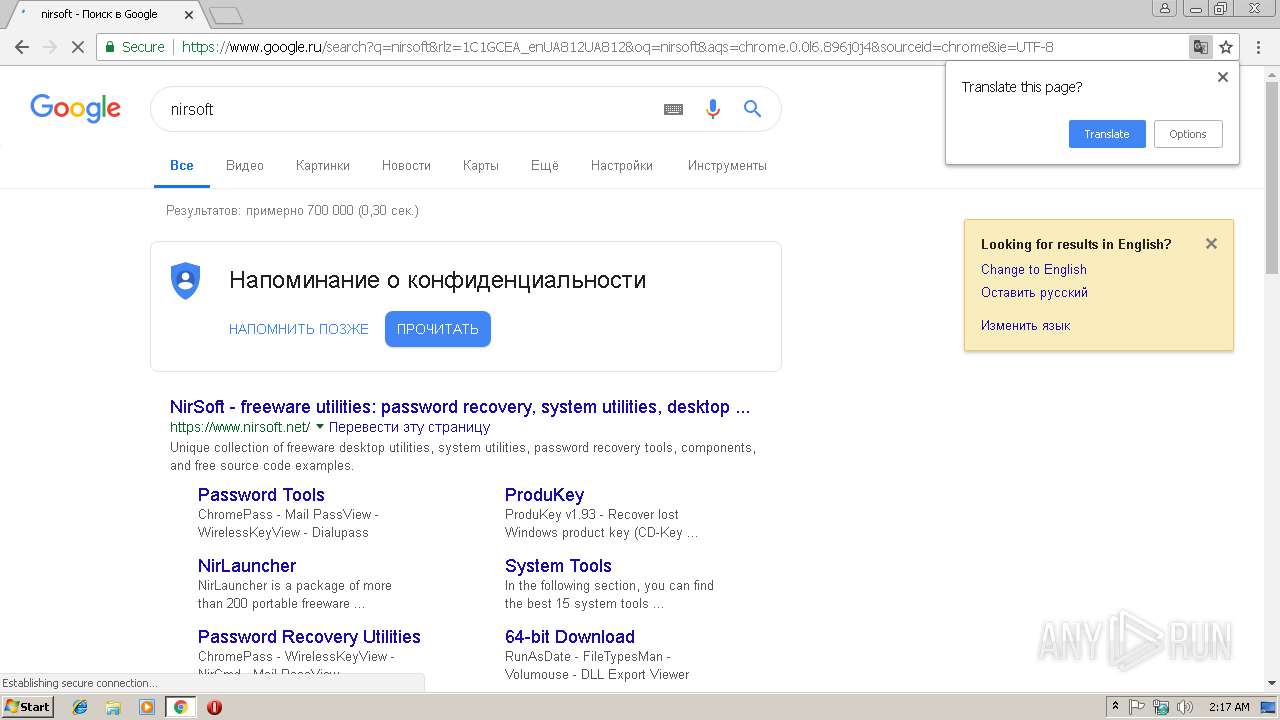Click the volume icon in system tray

pos(1185,707)
